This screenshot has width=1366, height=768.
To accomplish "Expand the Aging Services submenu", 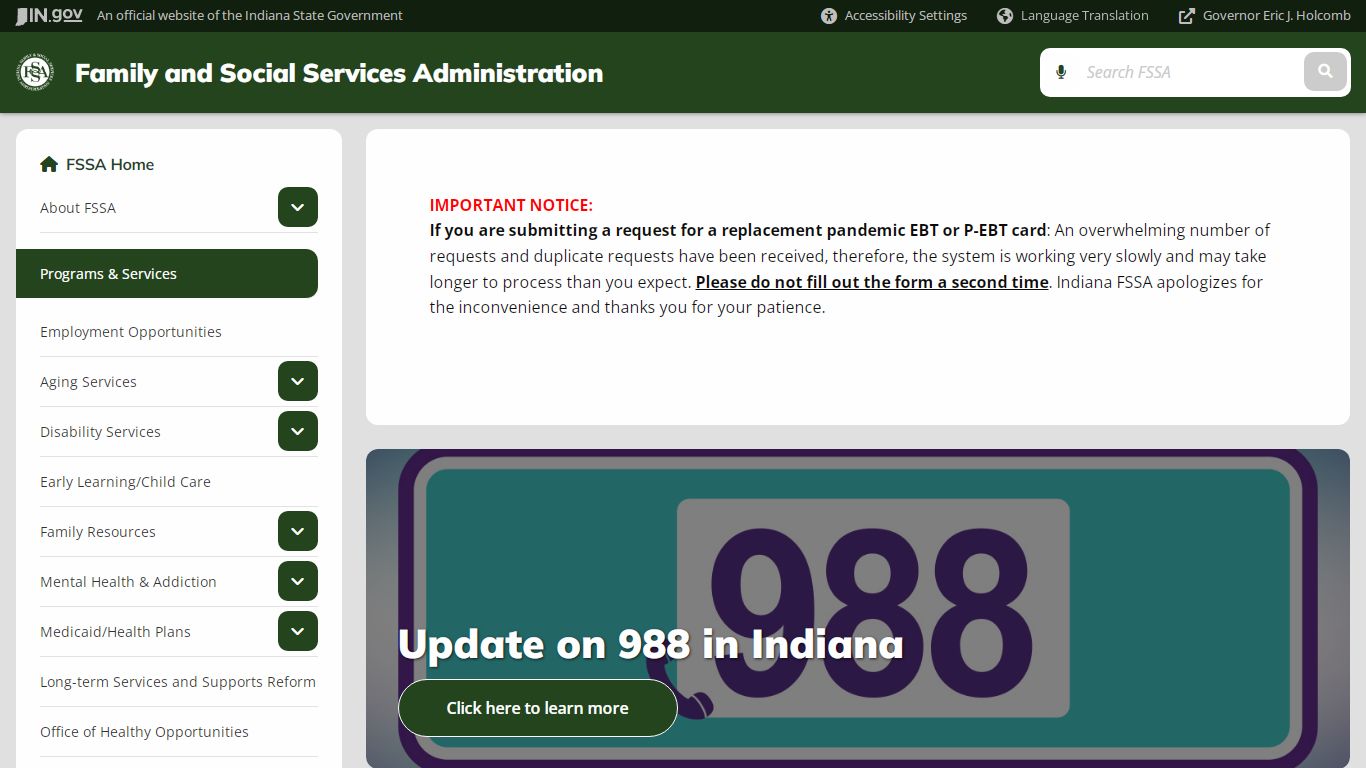I will point(298,381).
